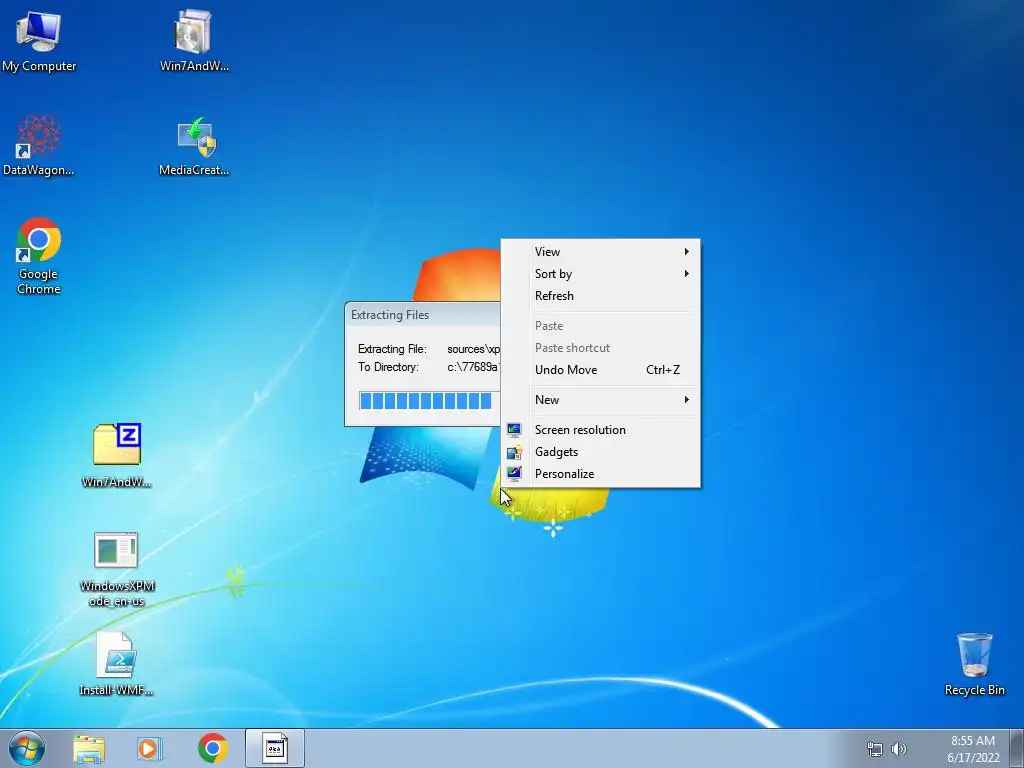The height and width of the screenshot is (768, 1024).
Task: Expand the View submenu
Action: (x=601, y=252)
